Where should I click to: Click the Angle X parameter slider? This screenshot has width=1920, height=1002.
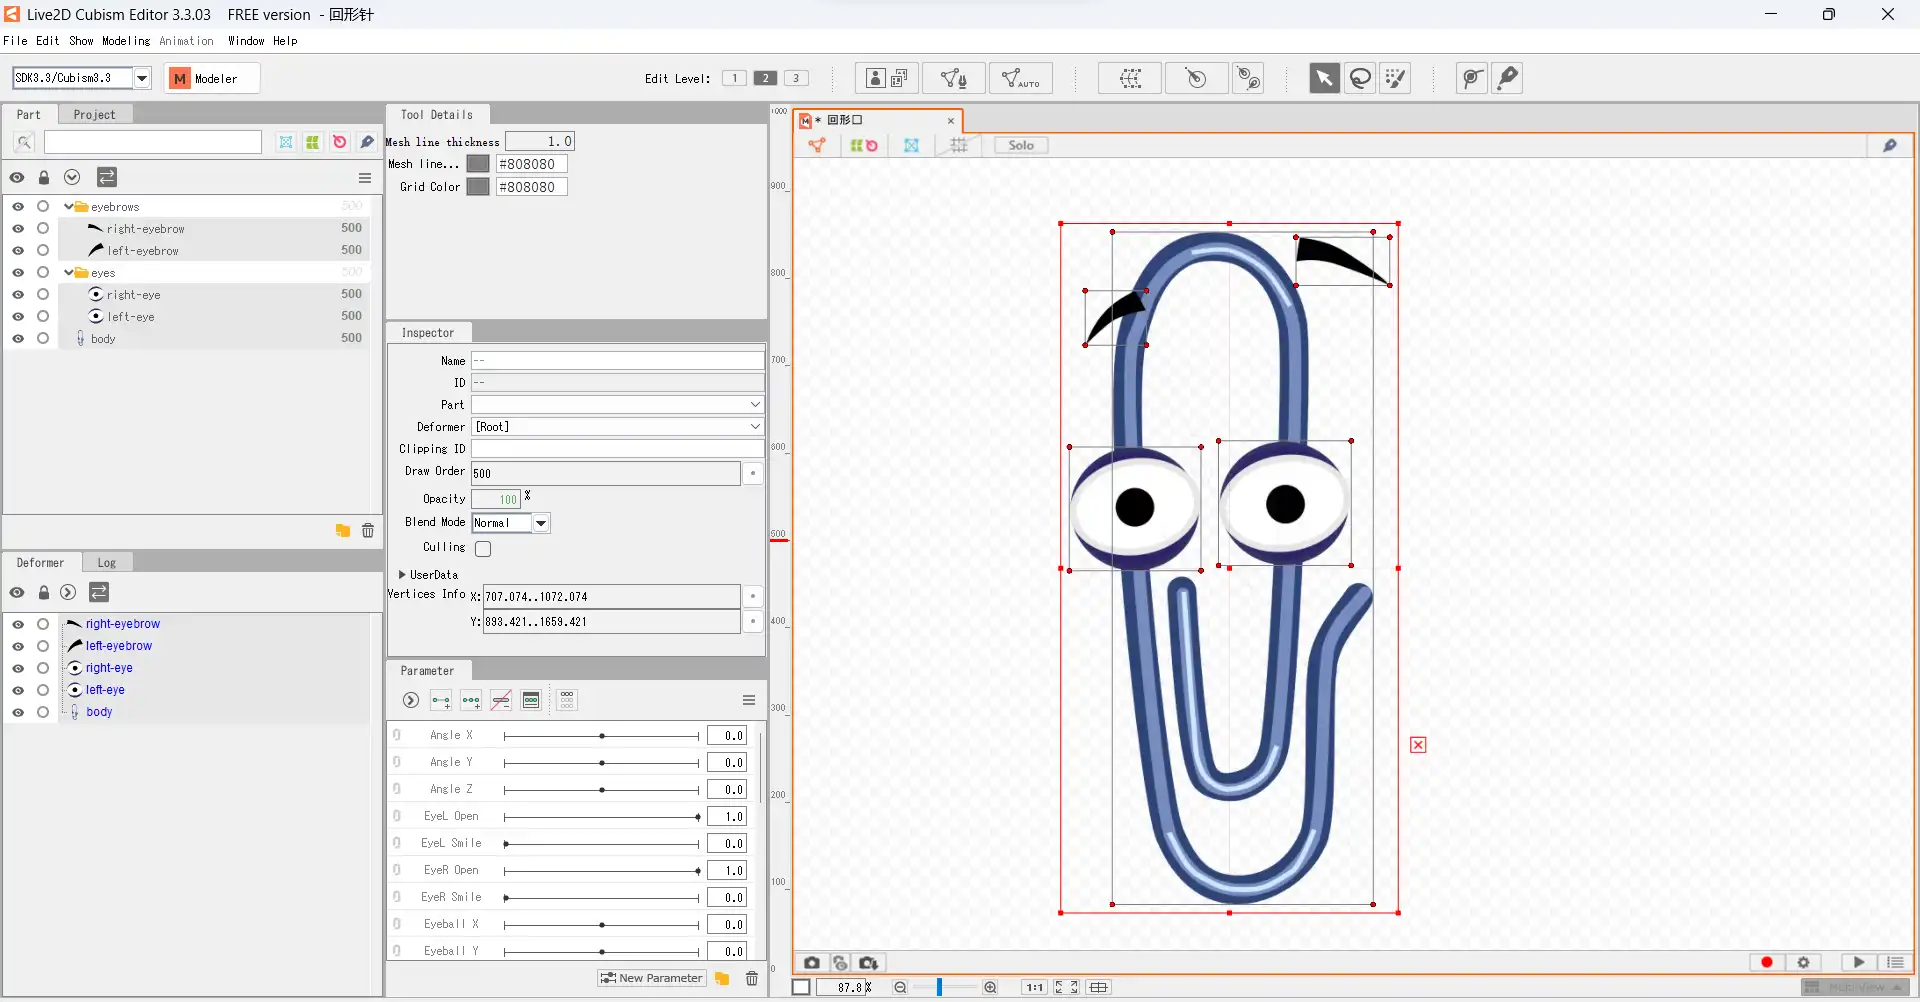601,736
